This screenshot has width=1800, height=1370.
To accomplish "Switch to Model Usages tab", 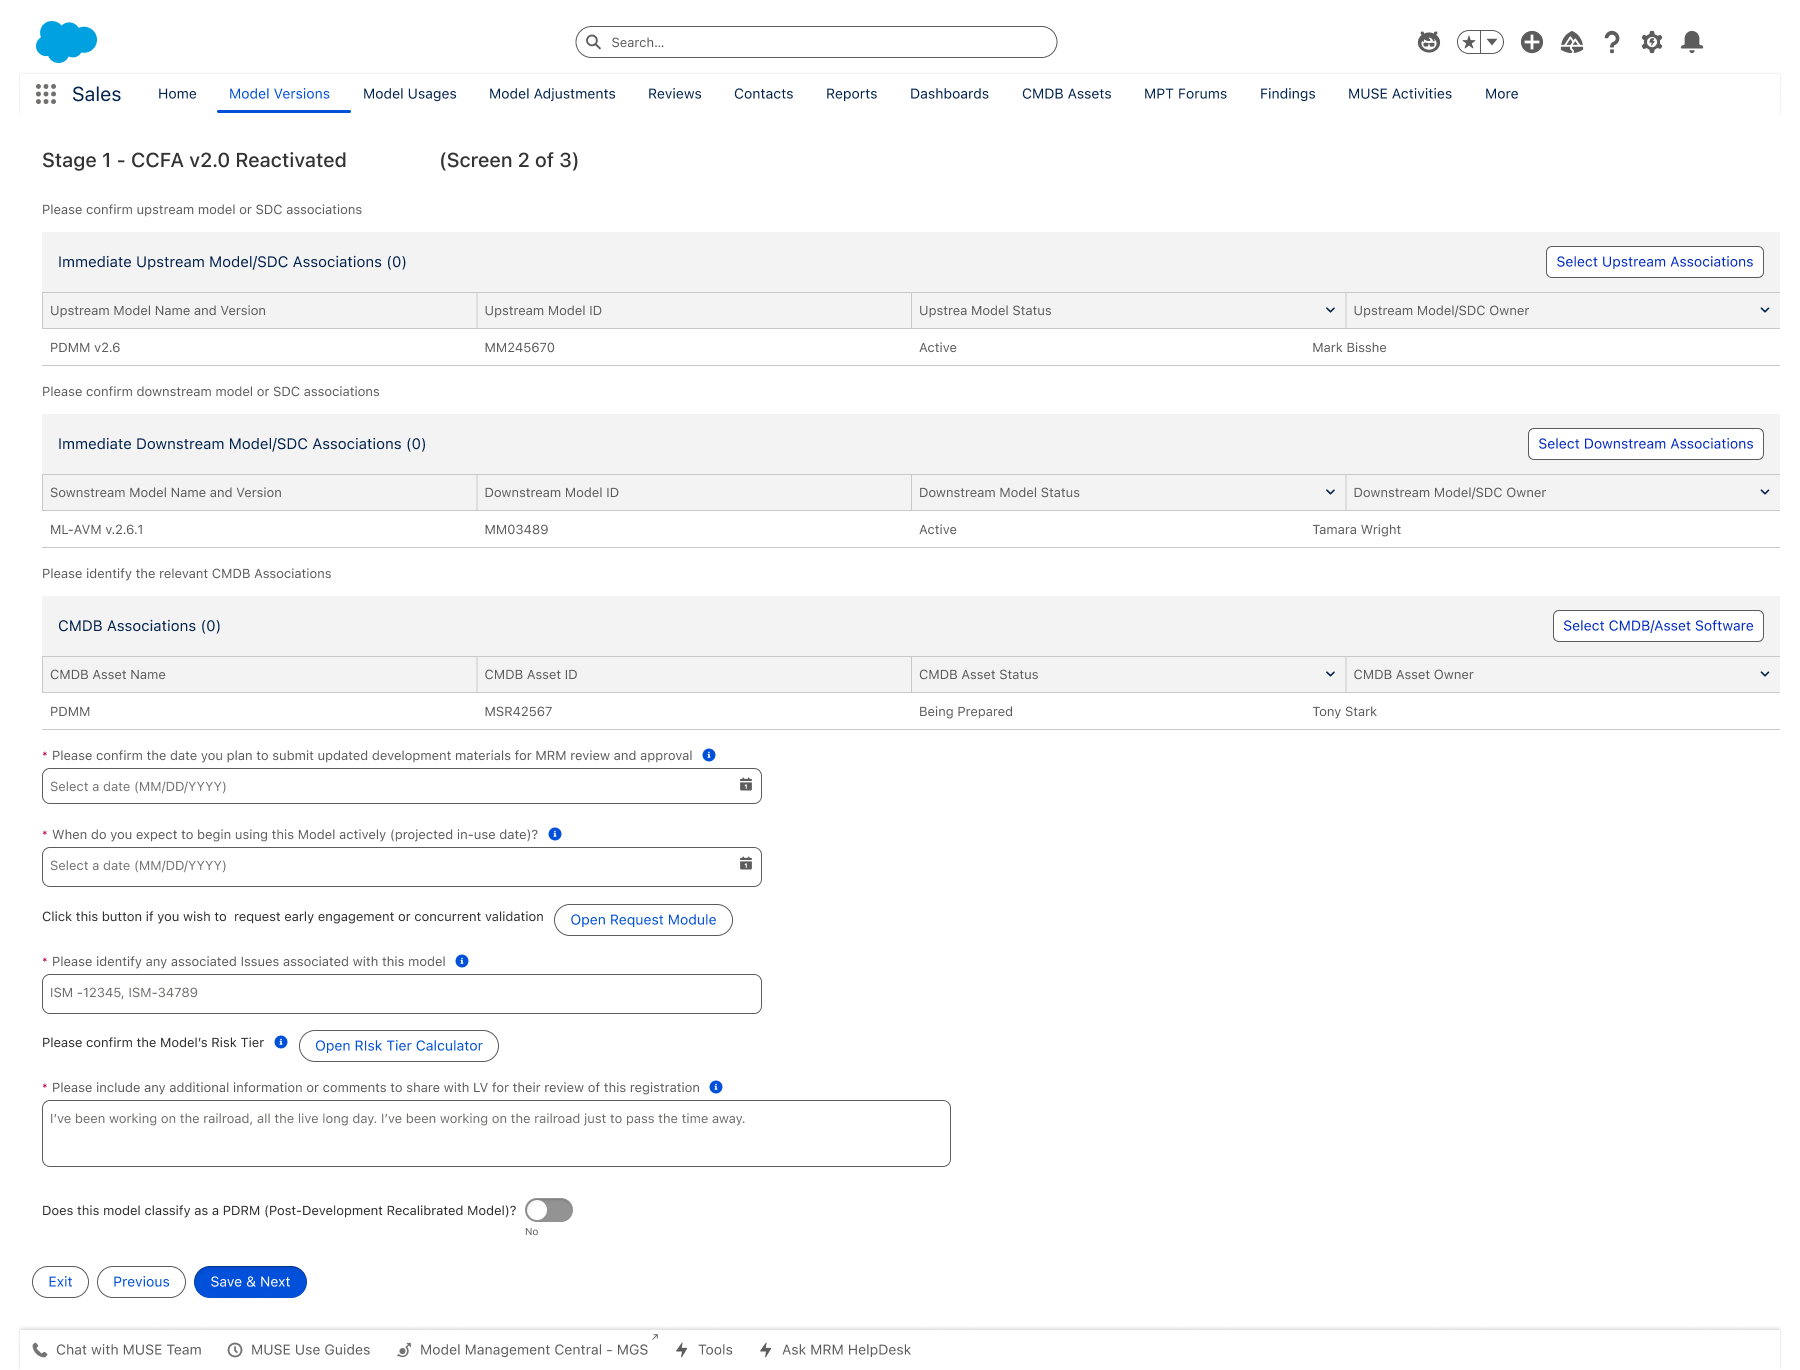I will pyautogui.click(x=409, y=94).
